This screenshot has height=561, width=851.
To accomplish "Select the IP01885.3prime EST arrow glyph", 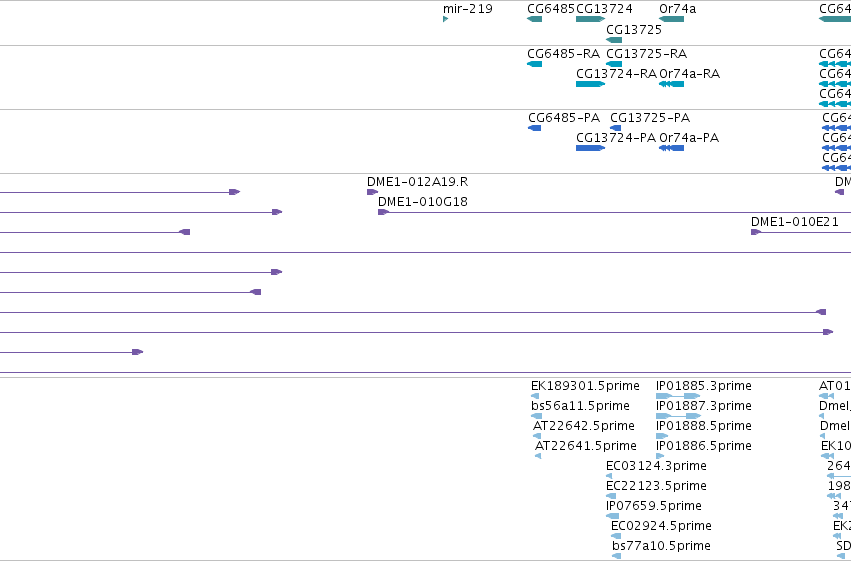I will coord(678,396).
